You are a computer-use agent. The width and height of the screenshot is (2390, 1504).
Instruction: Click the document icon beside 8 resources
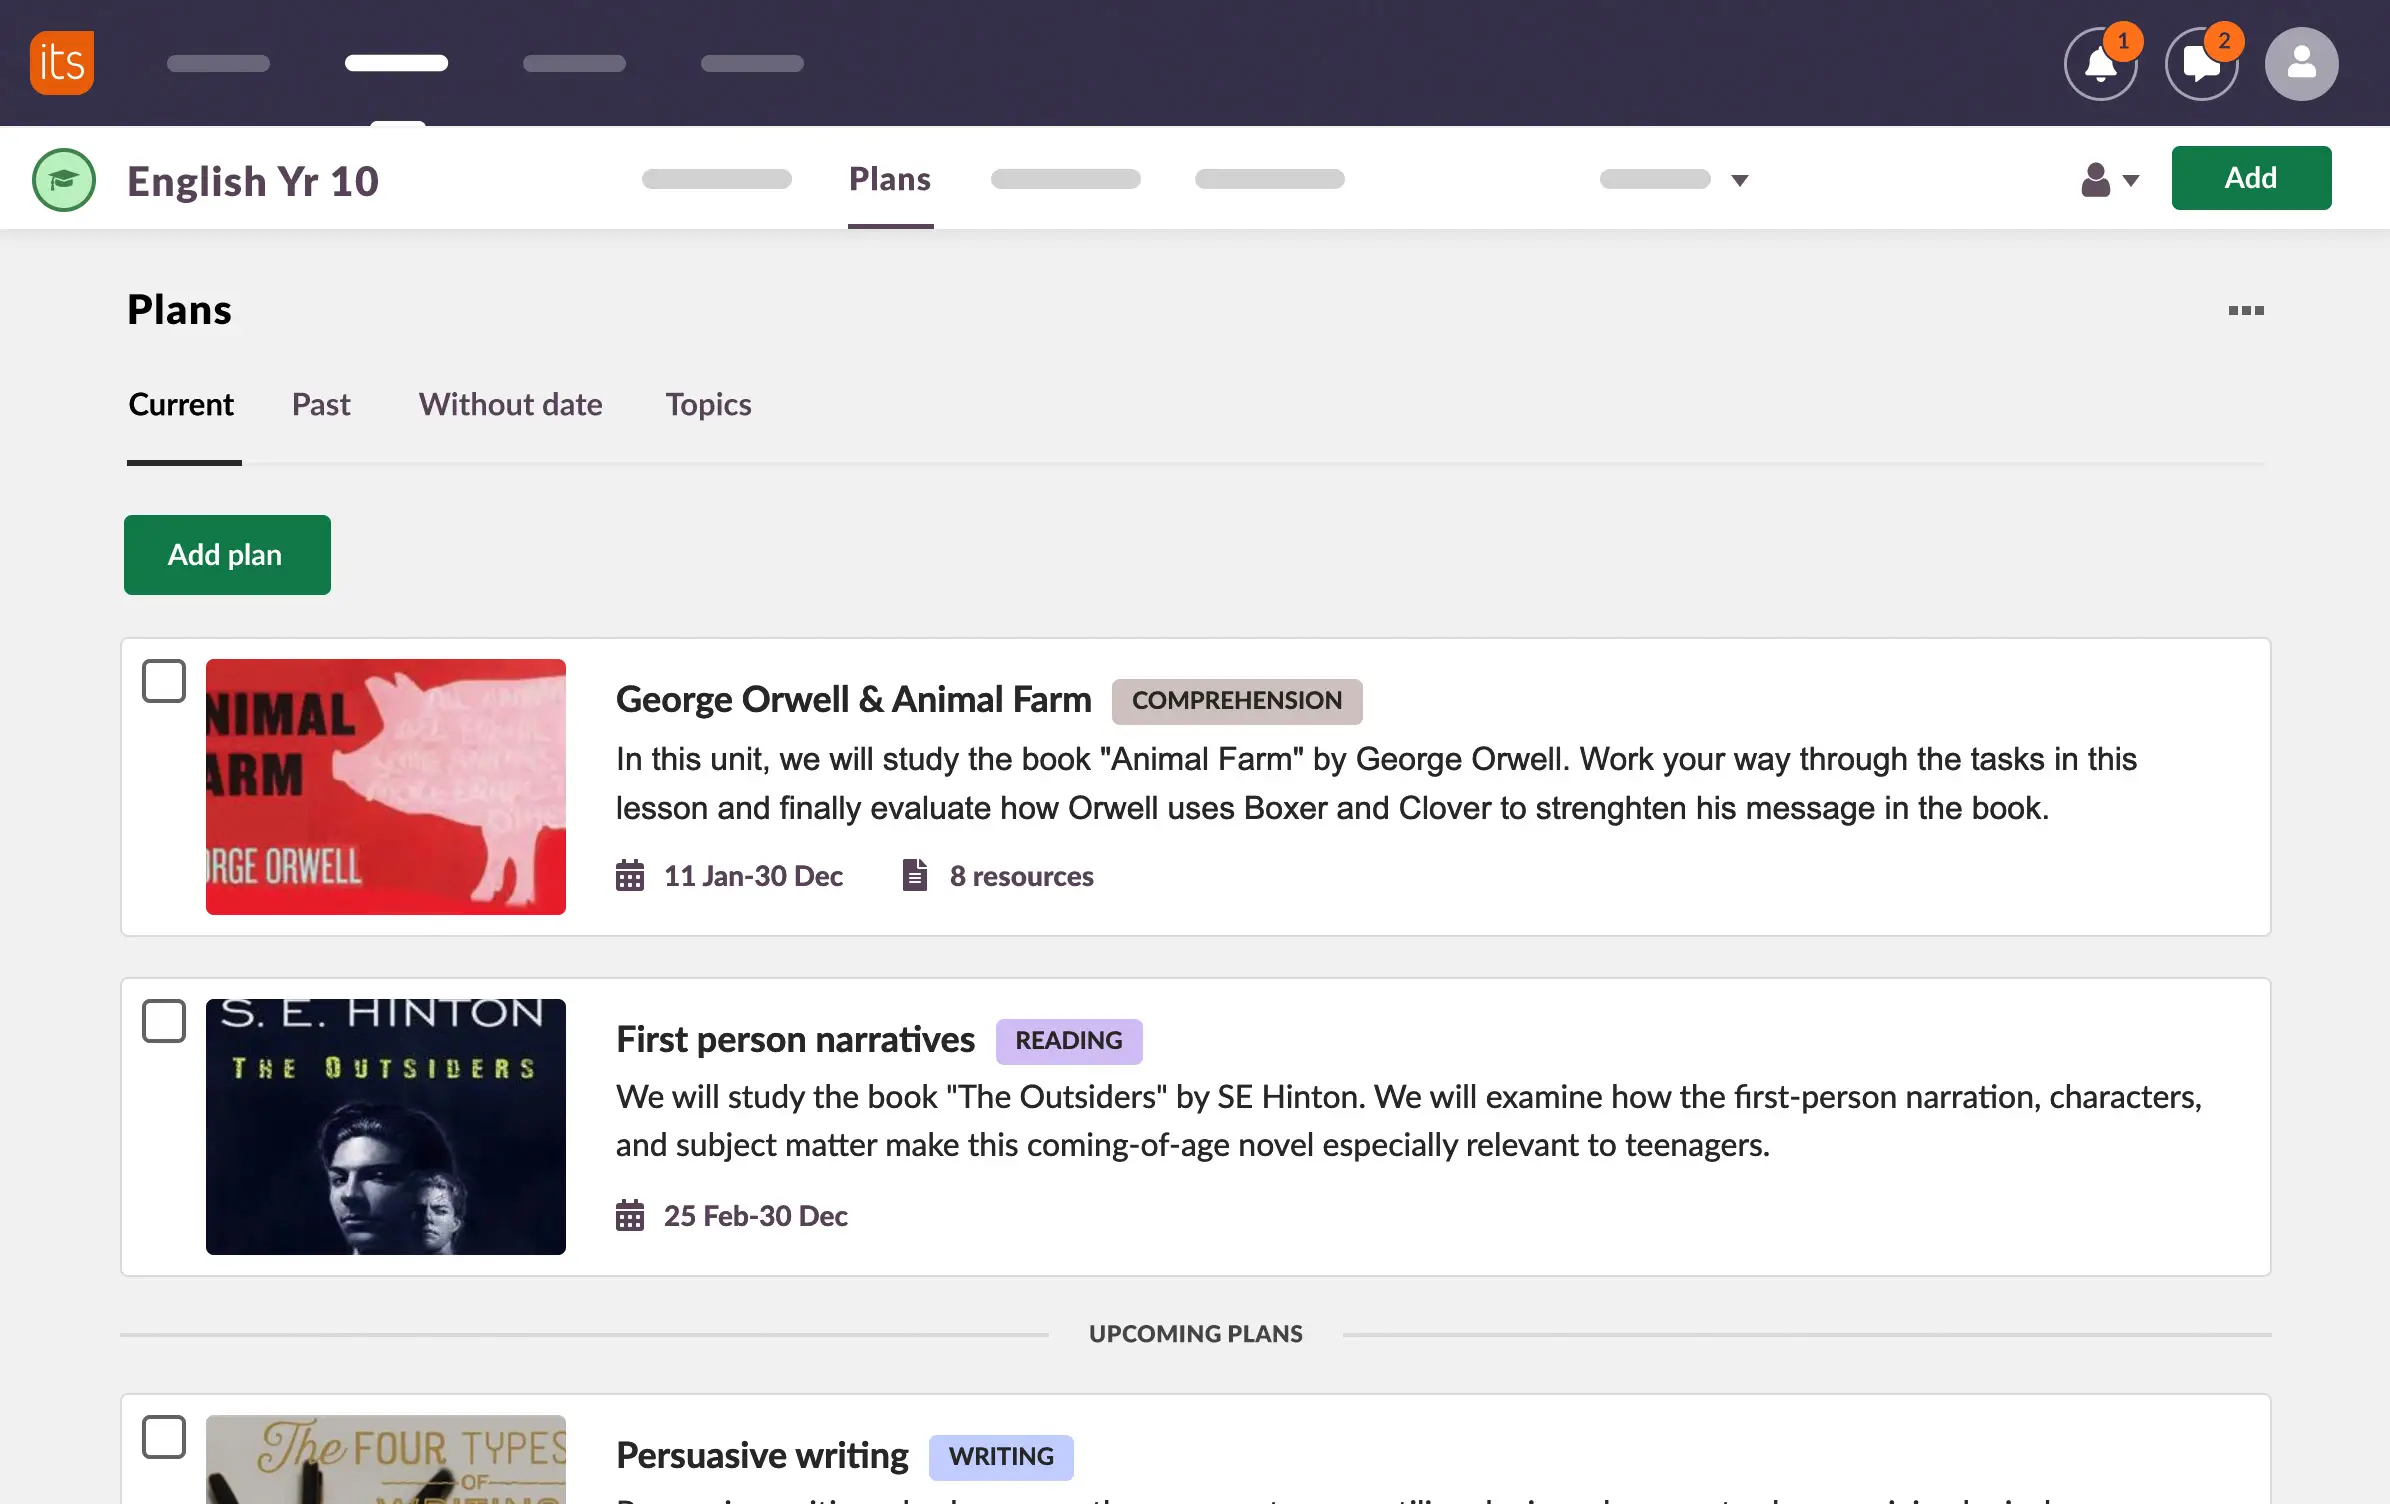914,875
